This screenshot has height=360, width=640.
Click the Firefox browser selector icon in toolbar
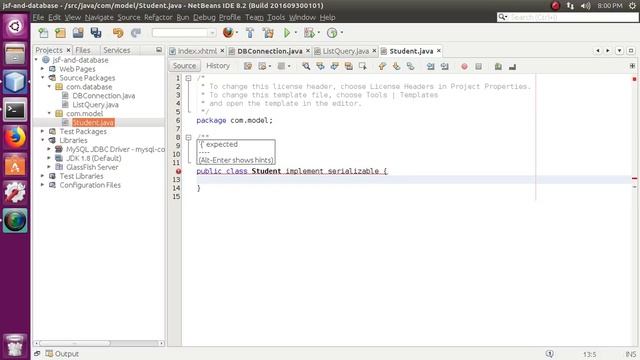228,33
